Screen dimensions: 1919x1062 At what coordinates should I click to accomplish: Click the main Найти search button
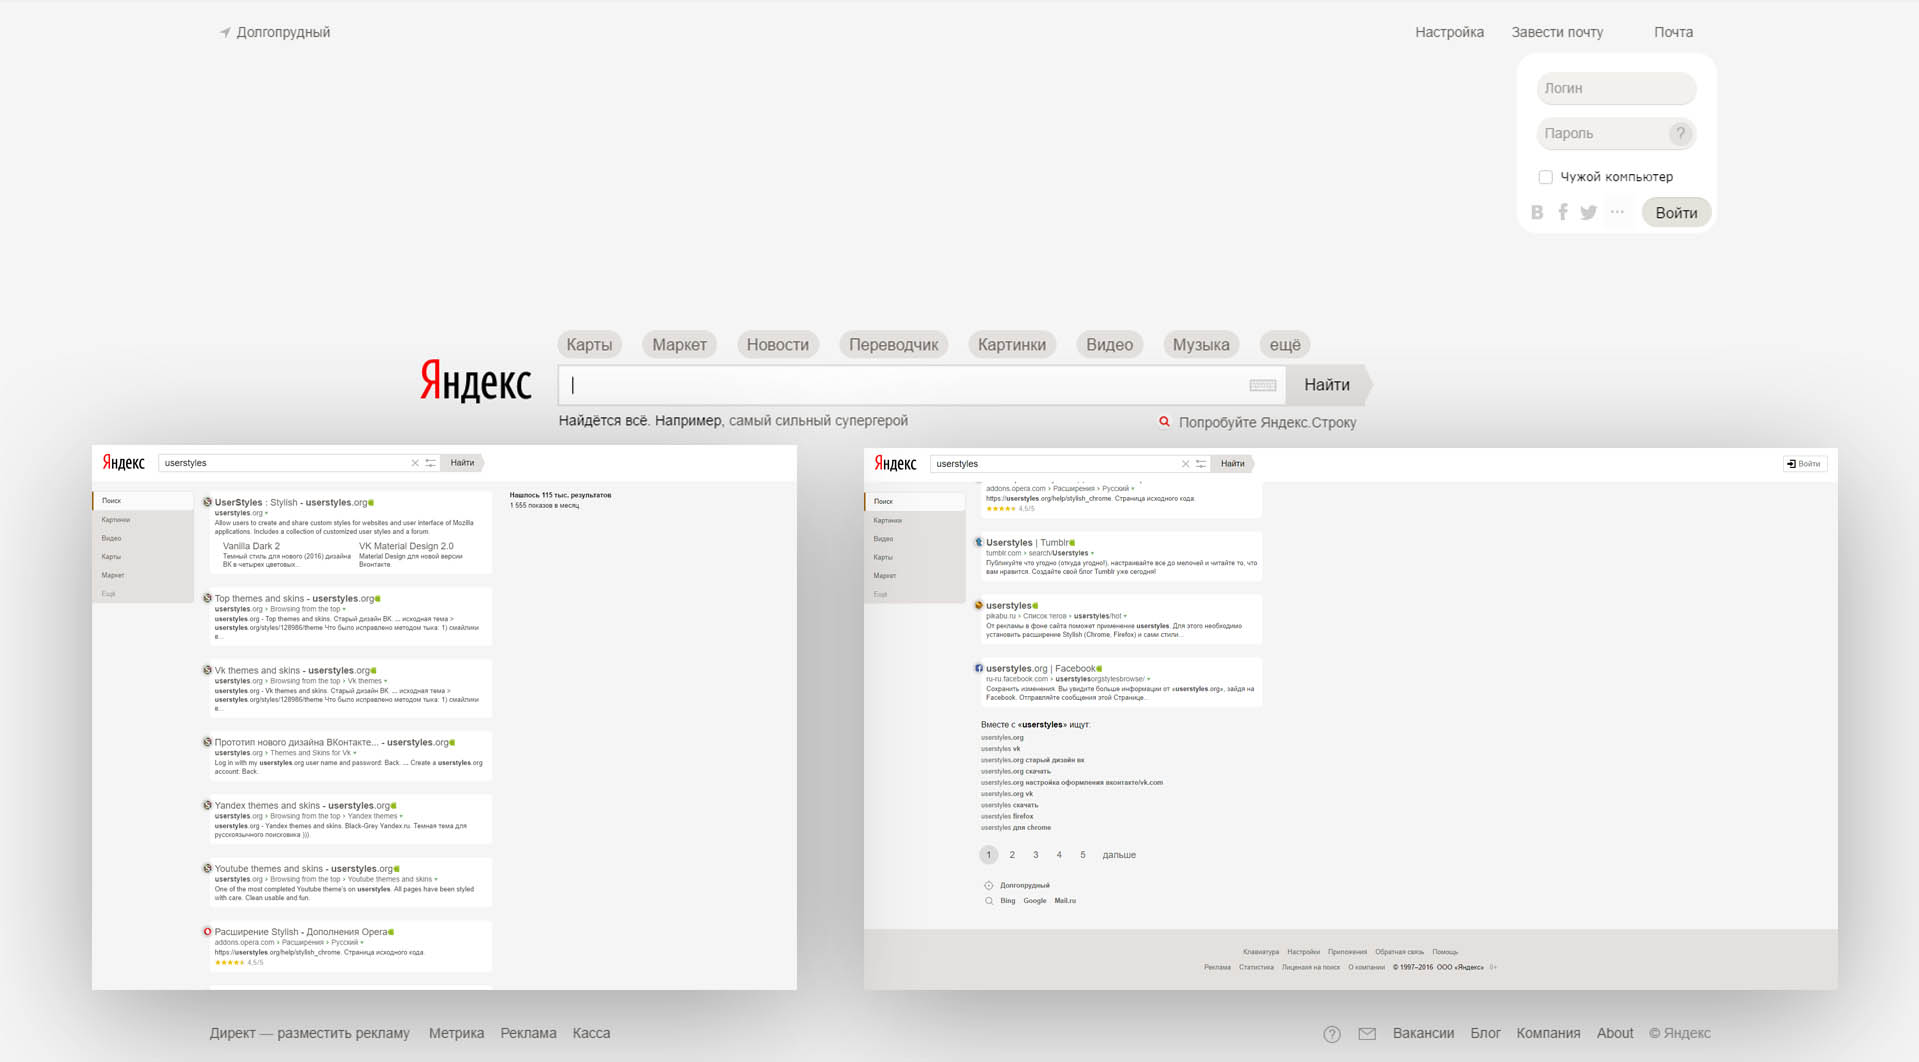(x=1328, y=385)
